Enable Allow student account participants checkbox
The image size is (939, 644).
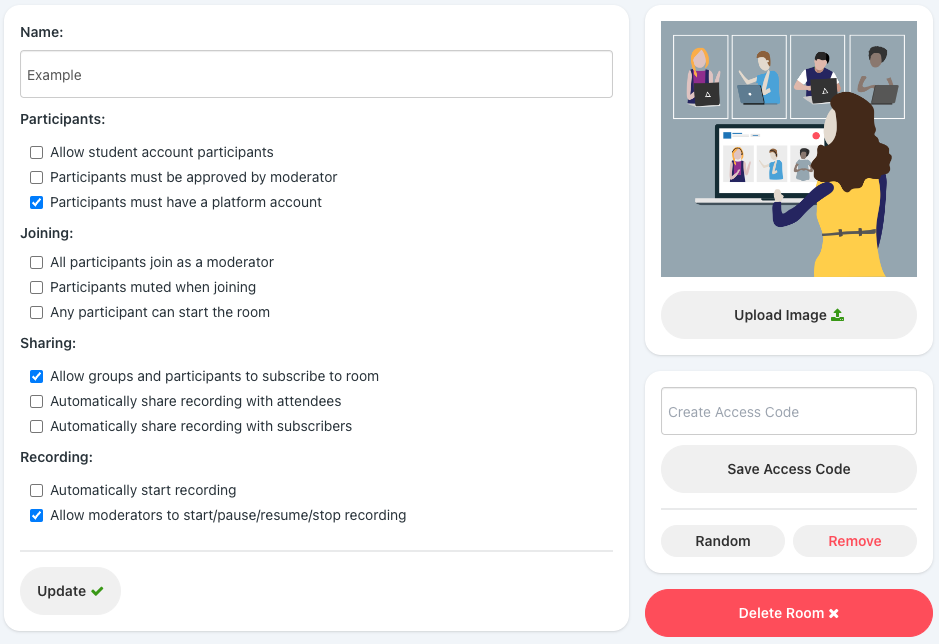pos(37,153)
